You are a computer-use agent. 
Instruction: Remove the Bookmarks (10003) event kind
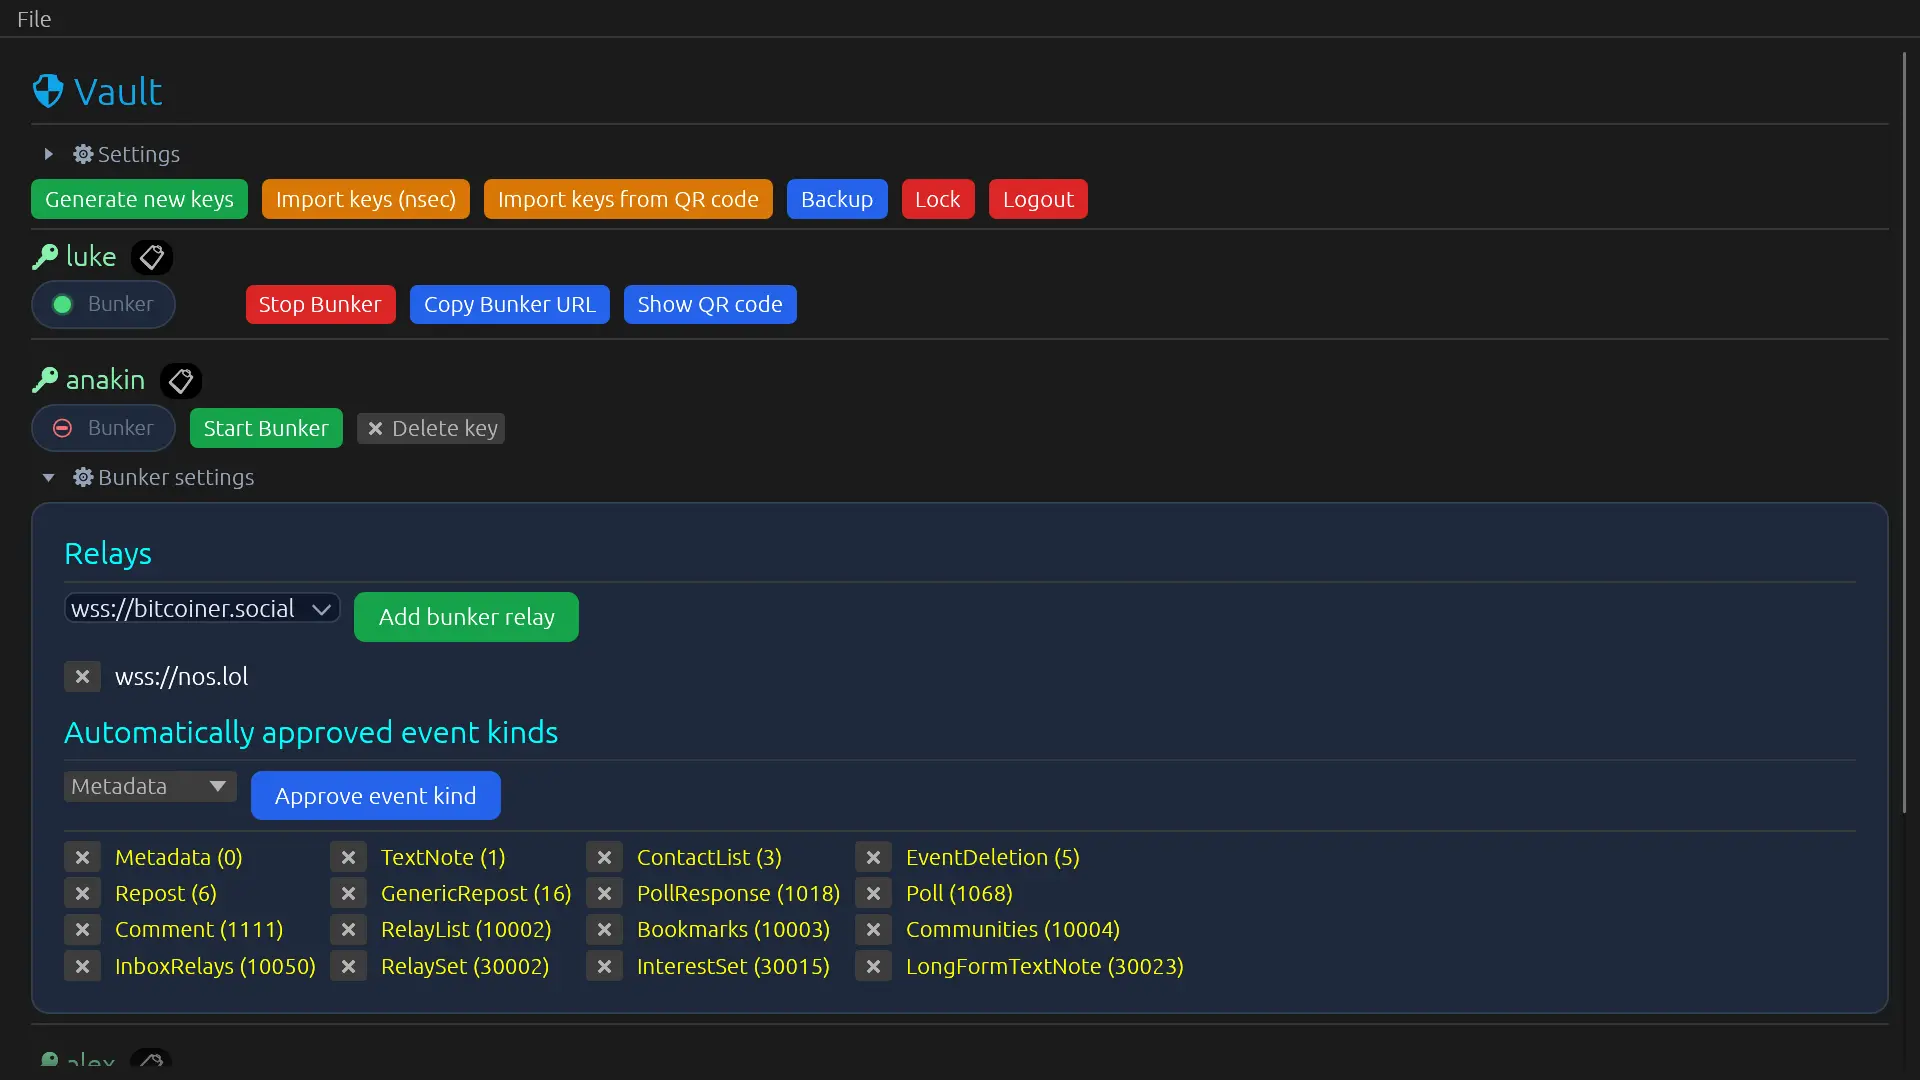(604, 929)
